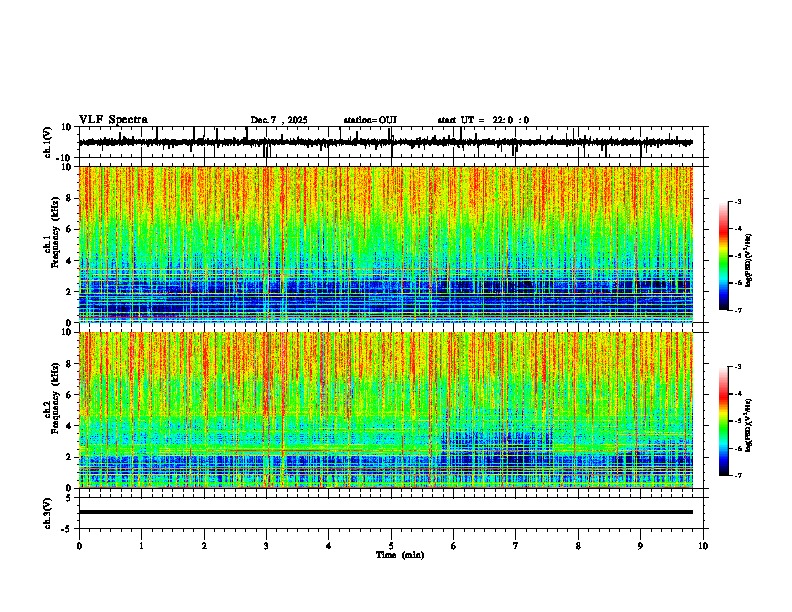
Task: Click the ch.1 spectrogram panel
Action: tap(385, 244)
